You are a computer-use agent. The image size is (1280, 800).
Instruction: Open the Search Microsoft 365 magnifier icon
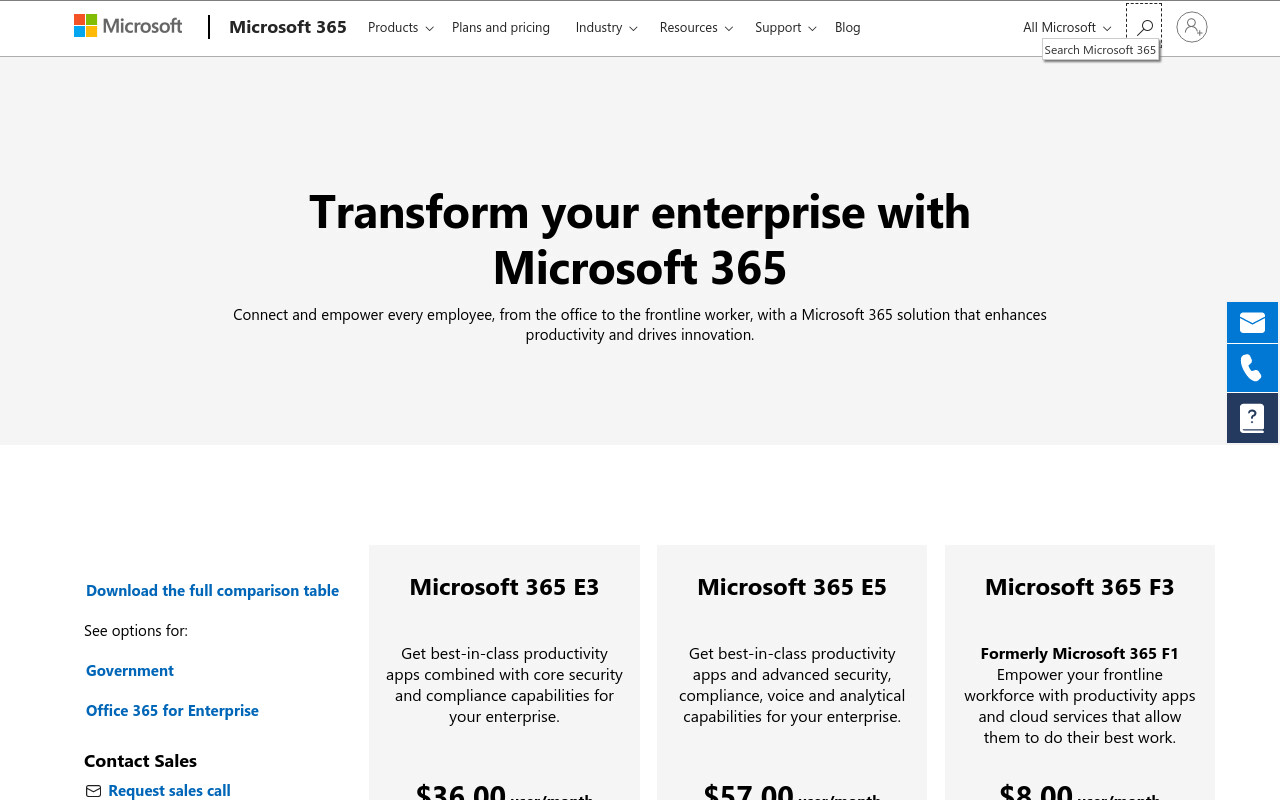pos(1144,27)
